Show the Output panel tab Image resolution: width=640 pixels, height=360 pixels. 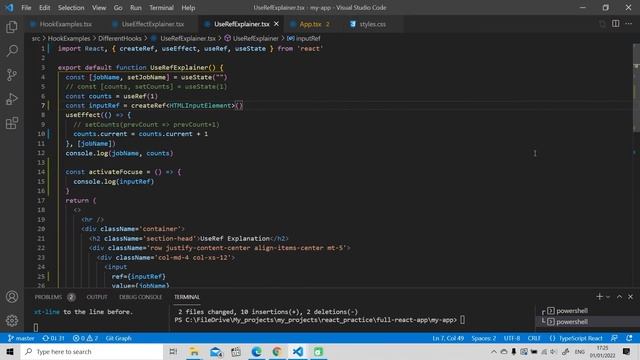tap(97, 297)
